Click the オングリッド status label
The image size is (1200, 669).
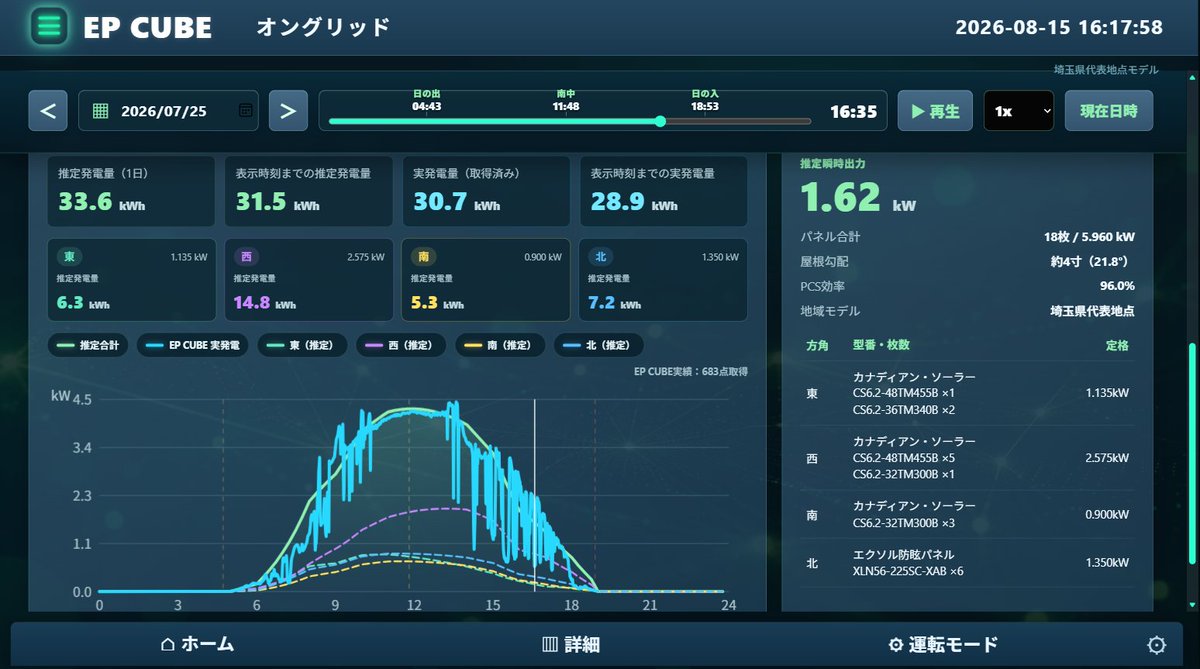pos(323,27)
